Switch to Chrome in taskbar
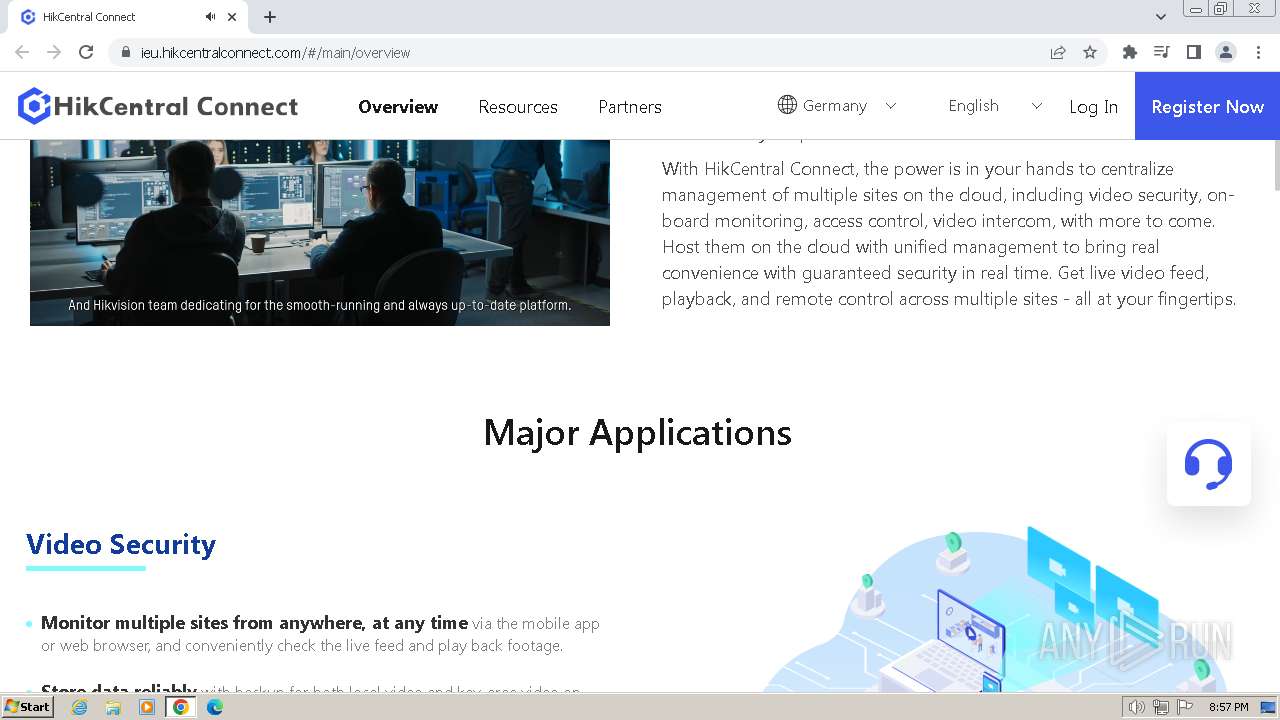 tap(181, 707)
